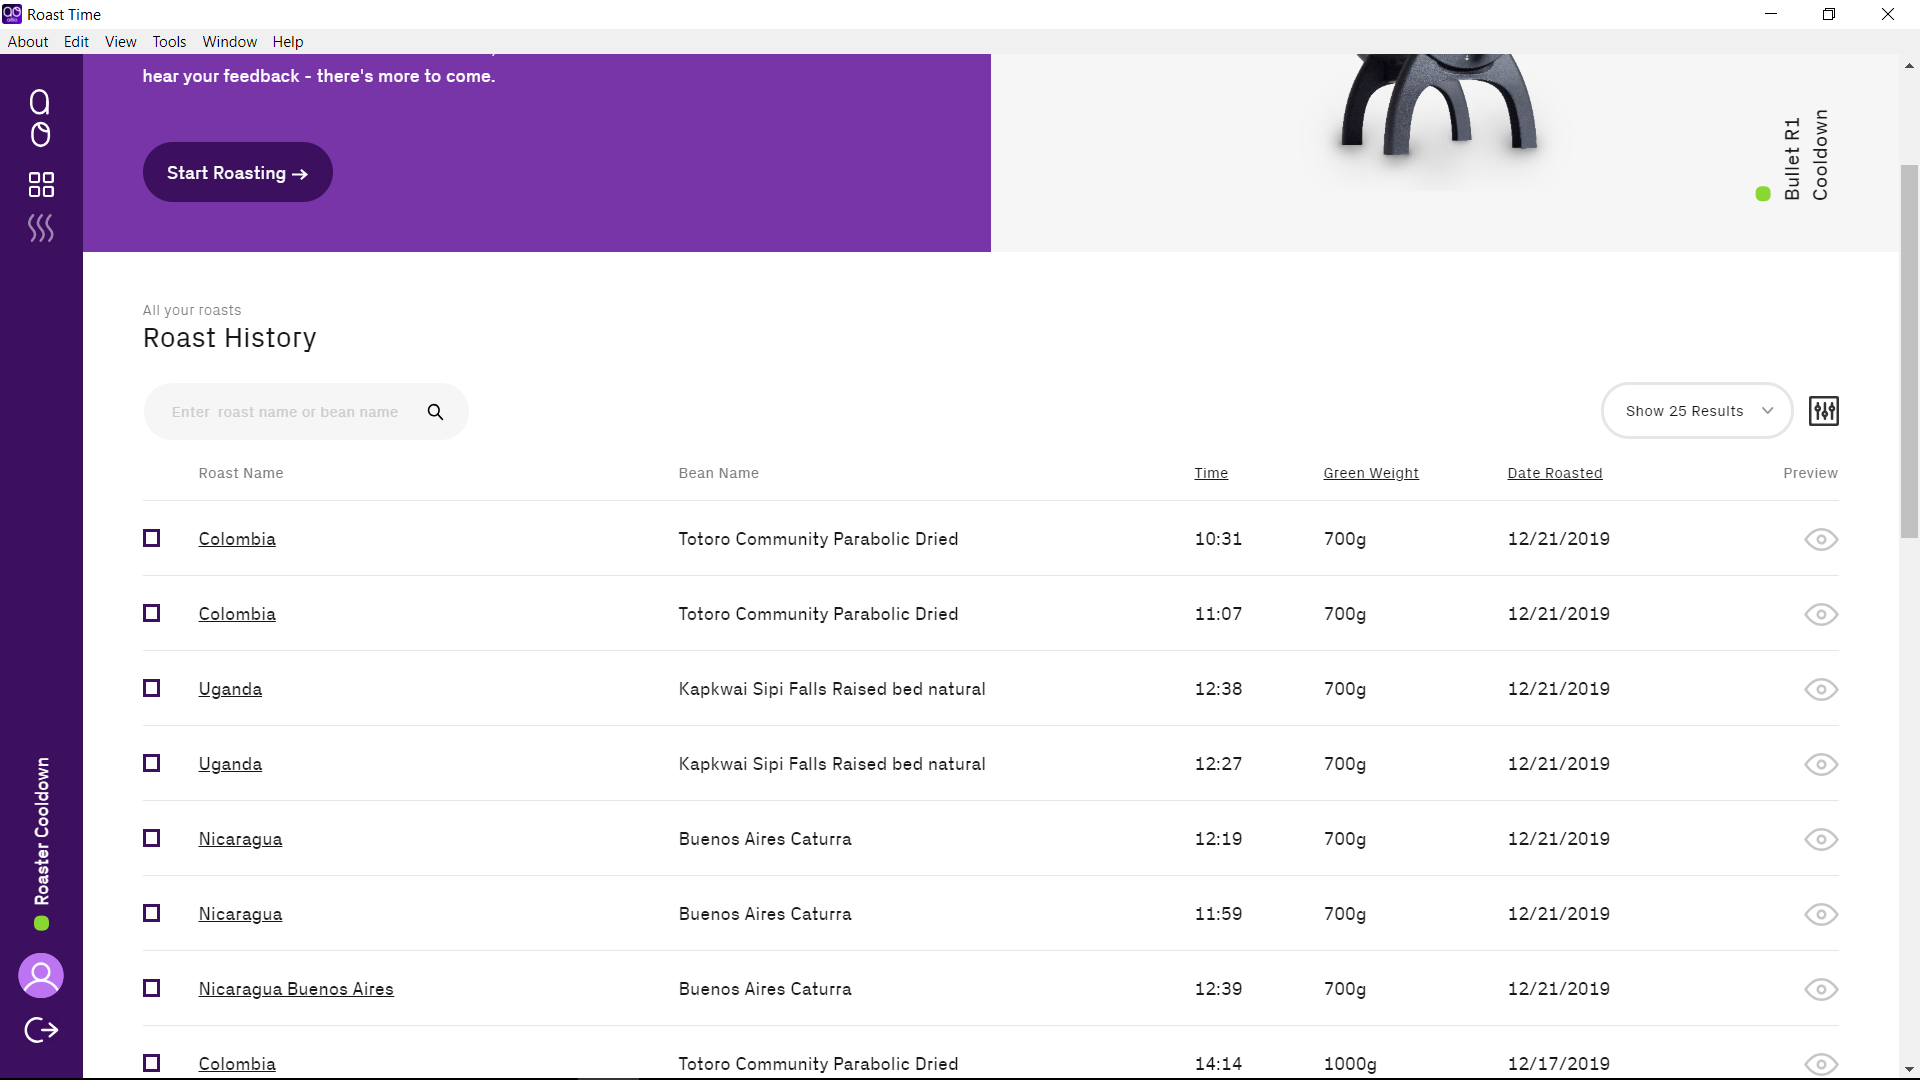Open the Edit menu
Image resolution: width=1920 pixels, height=1080 pixels.
[x=76, y=42]
